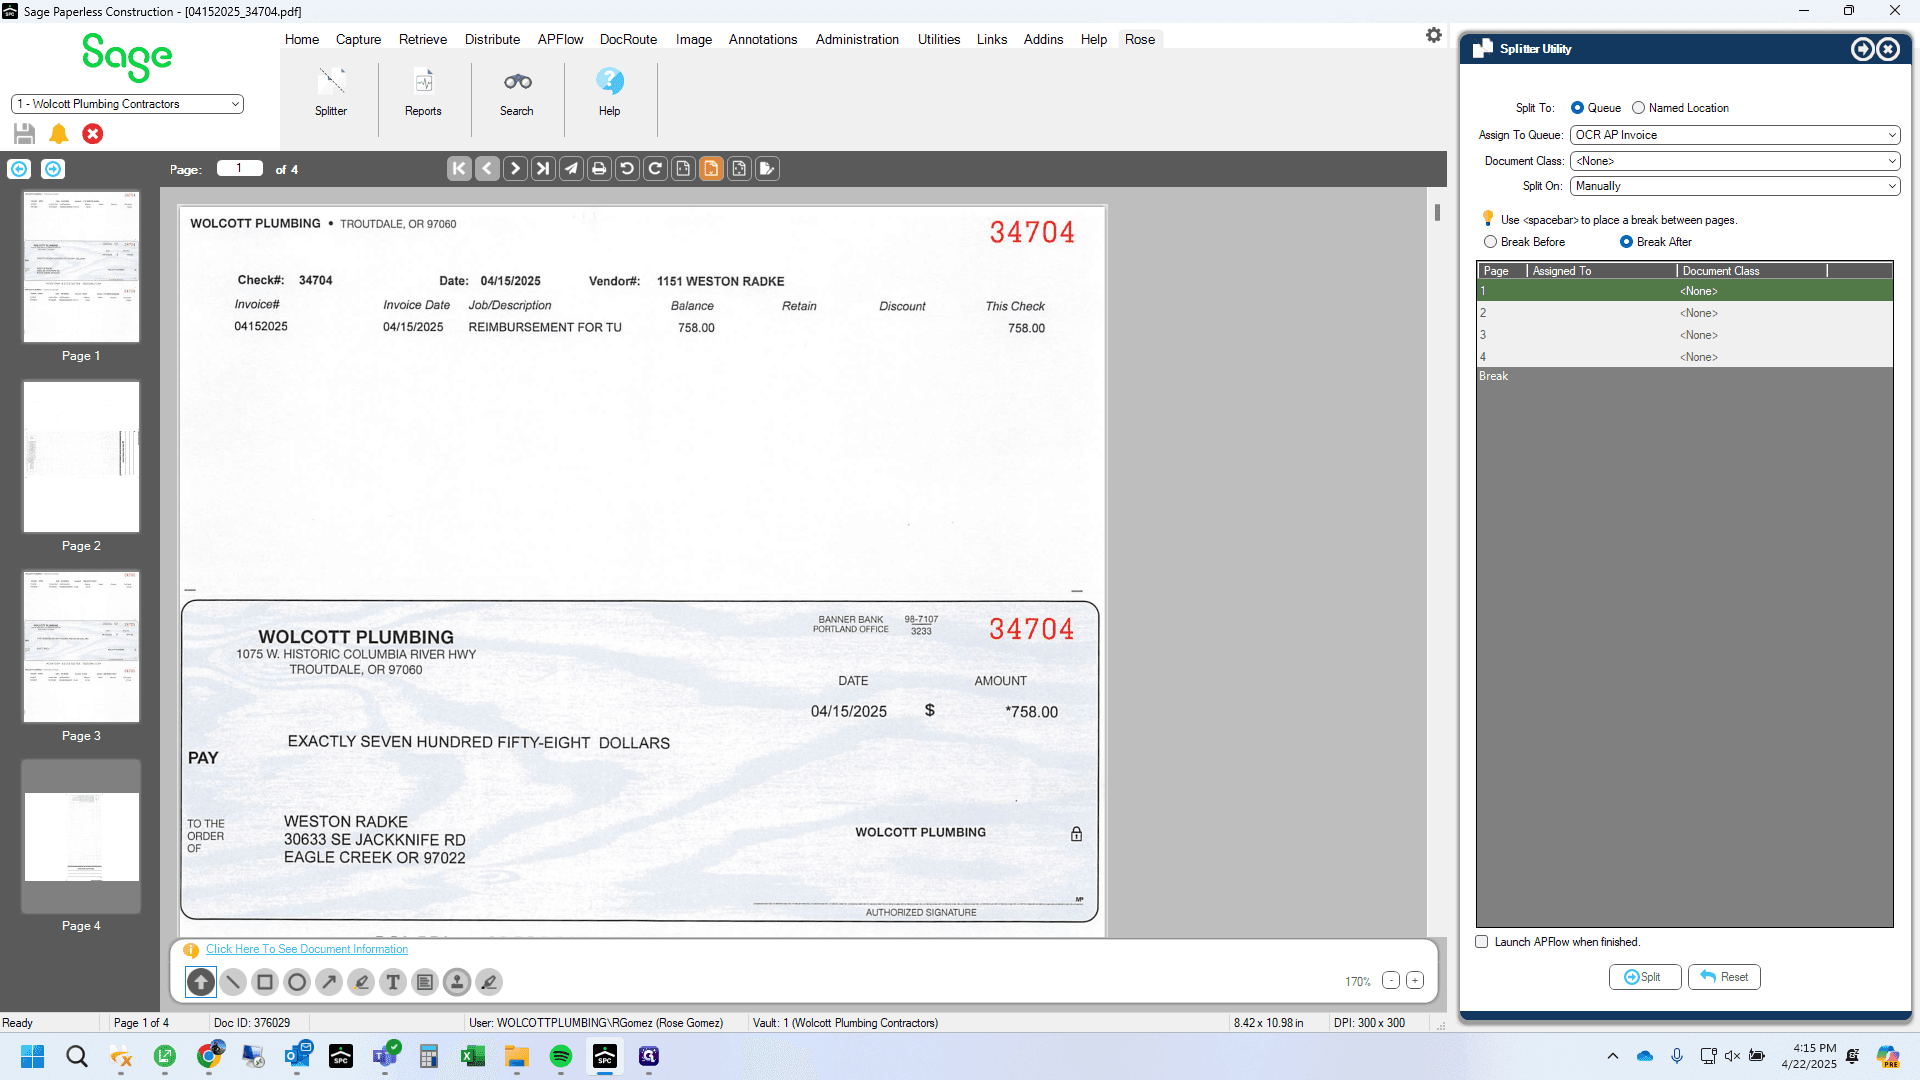Select Page 4 thumbnail
The image size is (1920, 1080).
pos(81,837)
